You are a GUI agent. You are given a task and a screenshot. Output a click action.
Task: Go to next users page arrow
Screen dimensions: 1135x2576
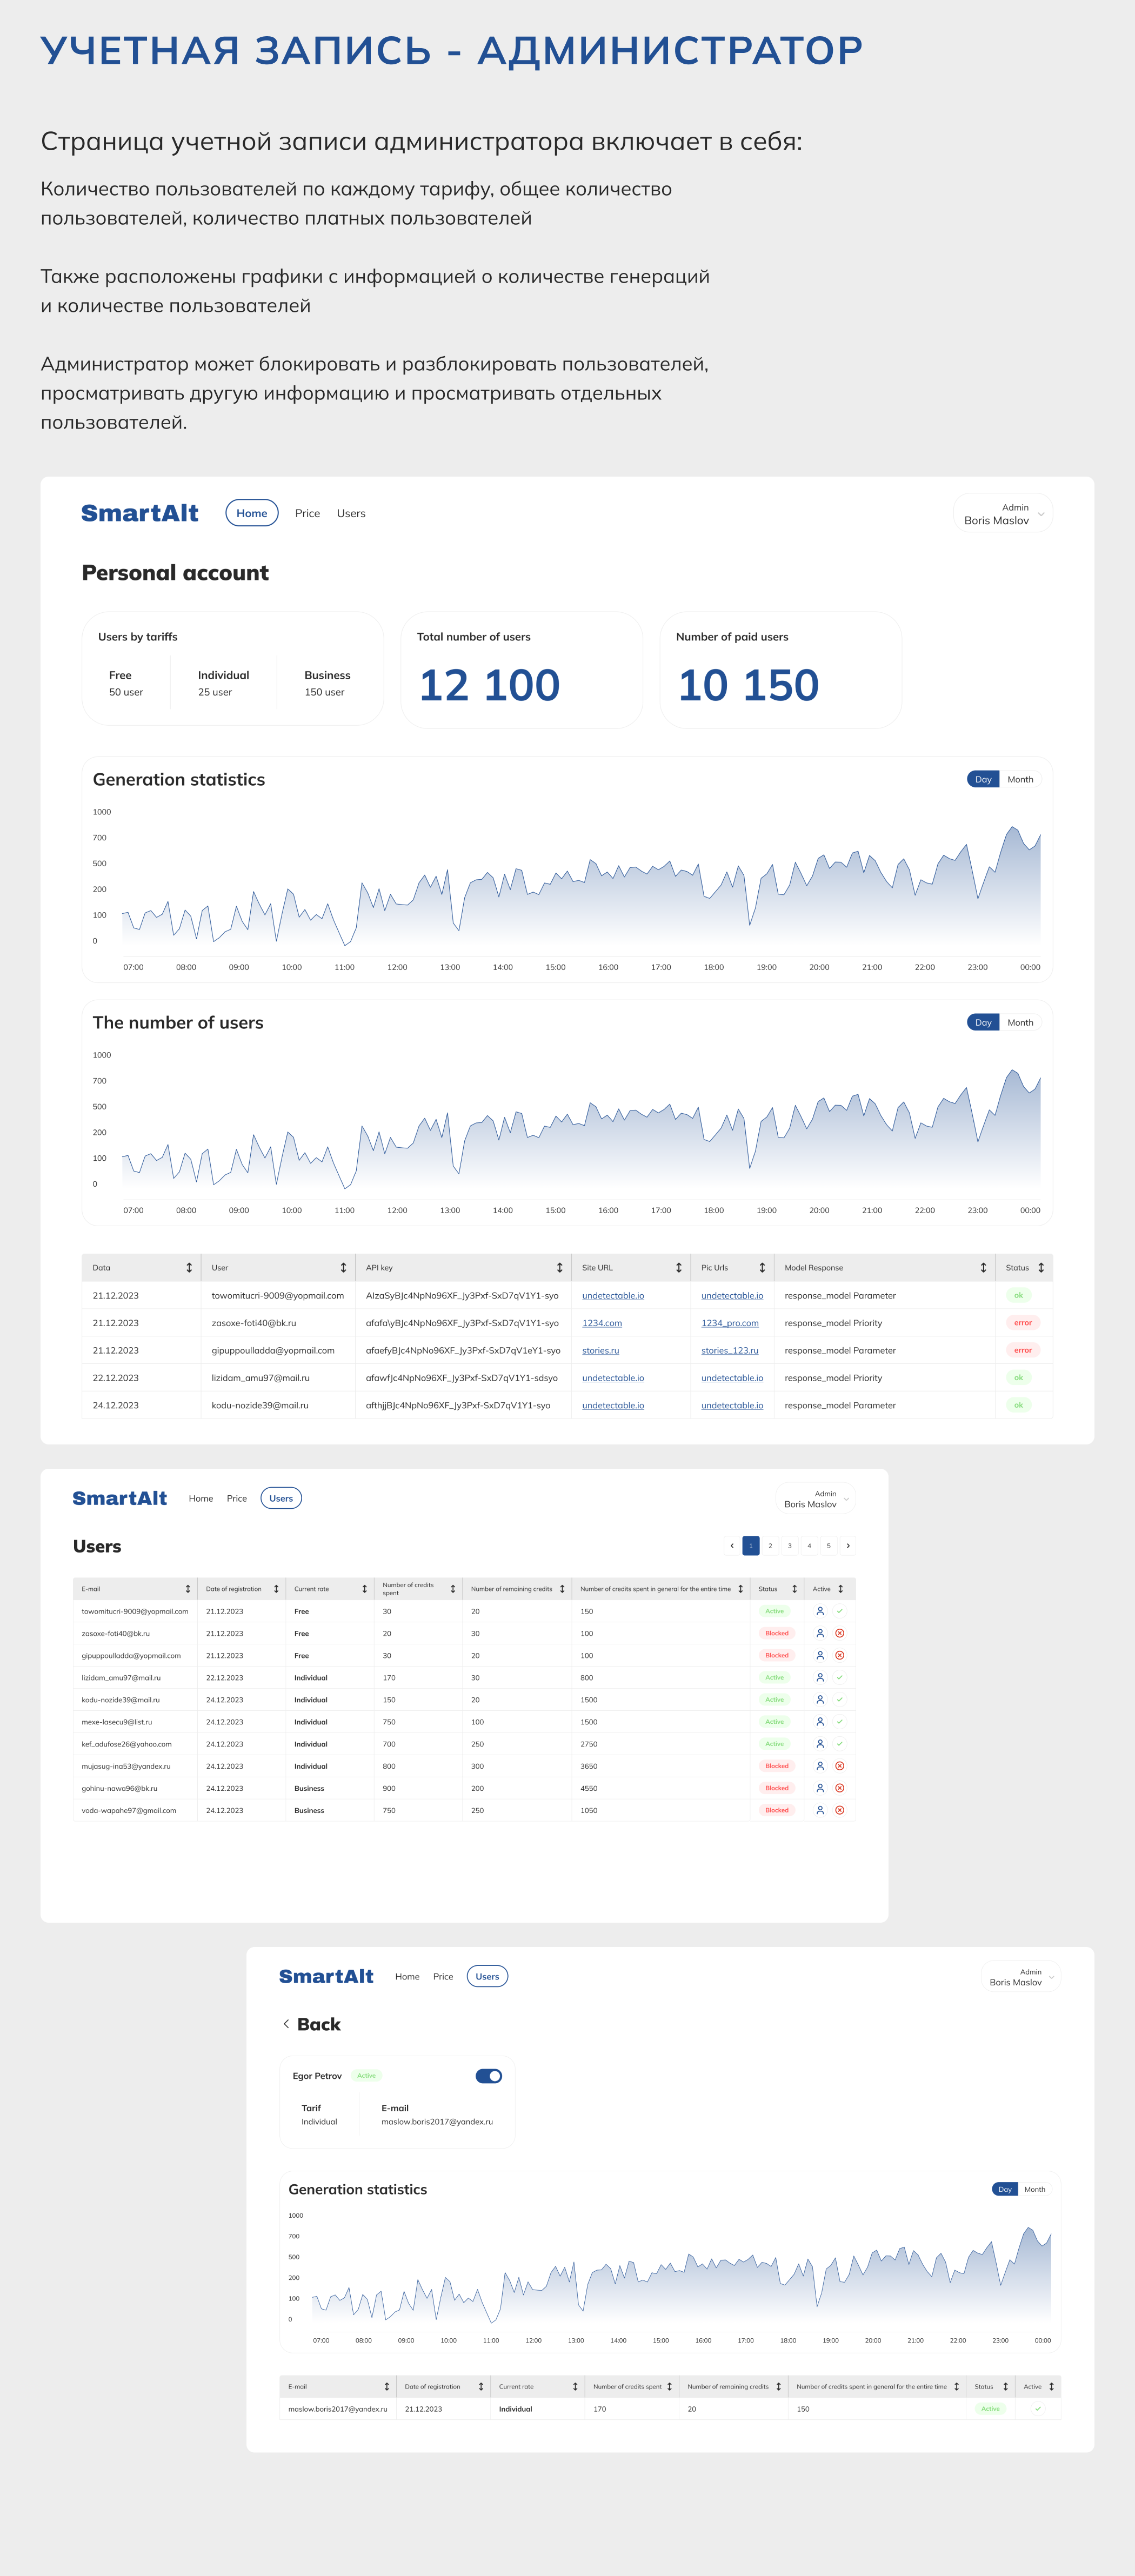click(x=848, y=1546)
